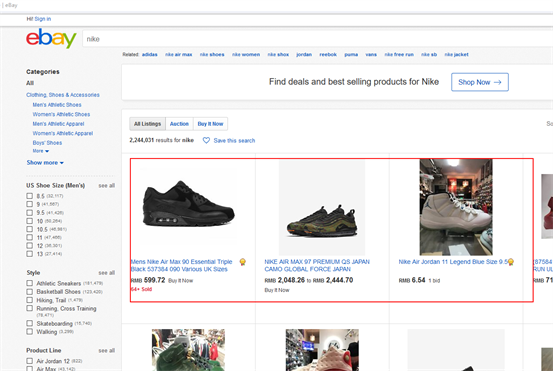Tick Running, Cross Training checkbox

click(30, 308)
